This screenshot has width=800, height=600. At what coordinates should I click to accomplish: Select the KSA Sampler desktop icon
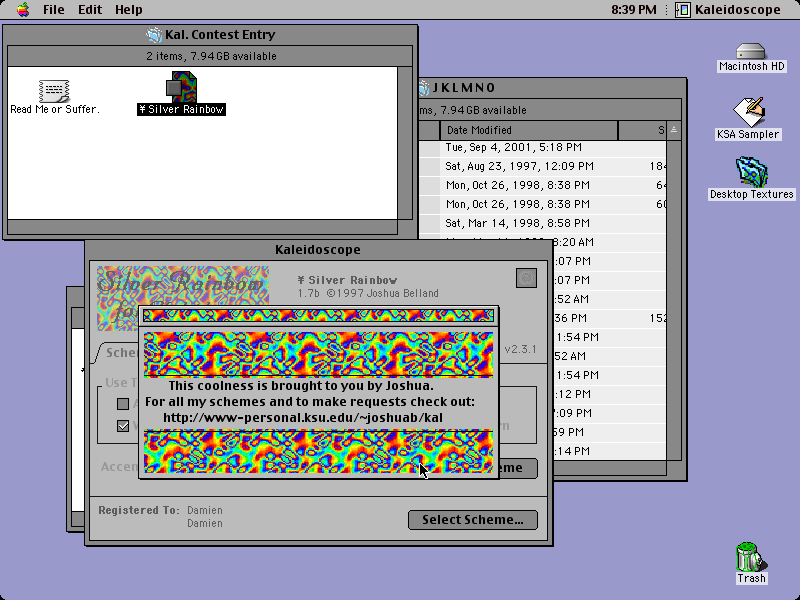[x=748, y=112]
